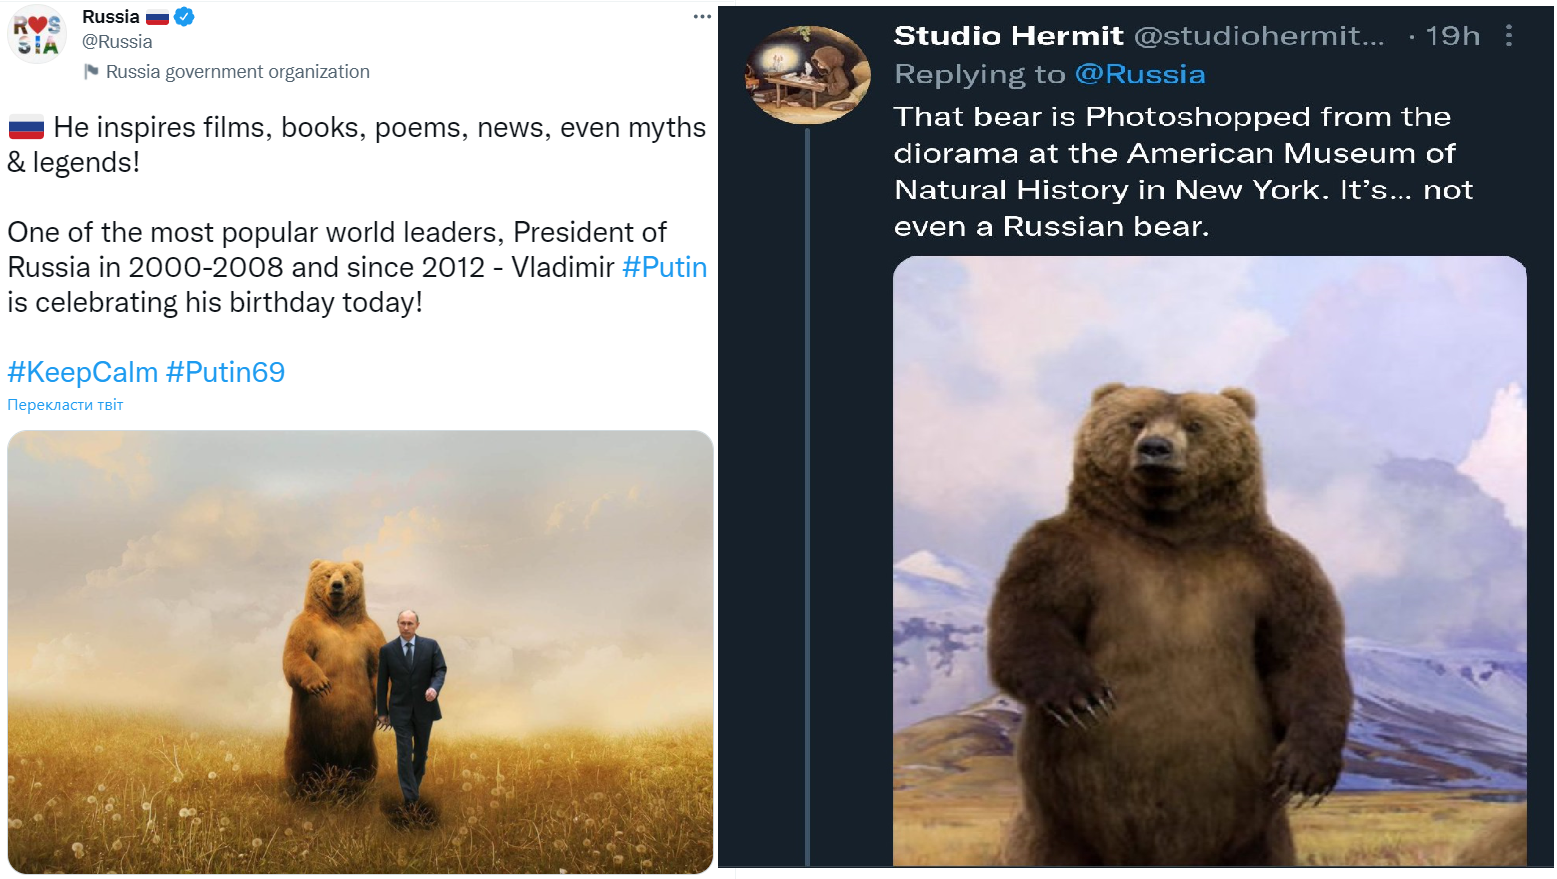Screen dimensions: 1557x879
Task: Click the blue verified checkmark badge
Action: tap(185, 17)
